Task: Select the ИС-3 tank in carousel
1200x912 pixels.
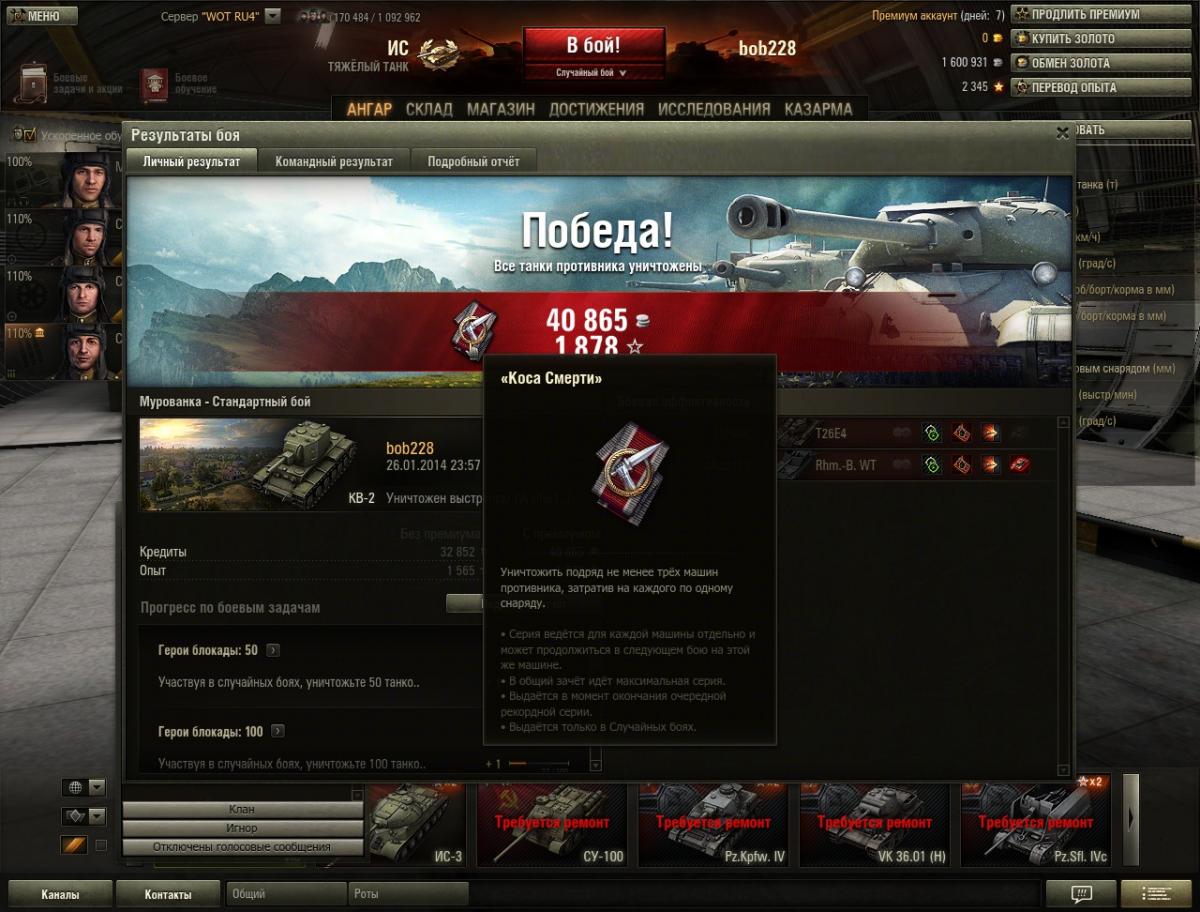Action: [412, 825]
